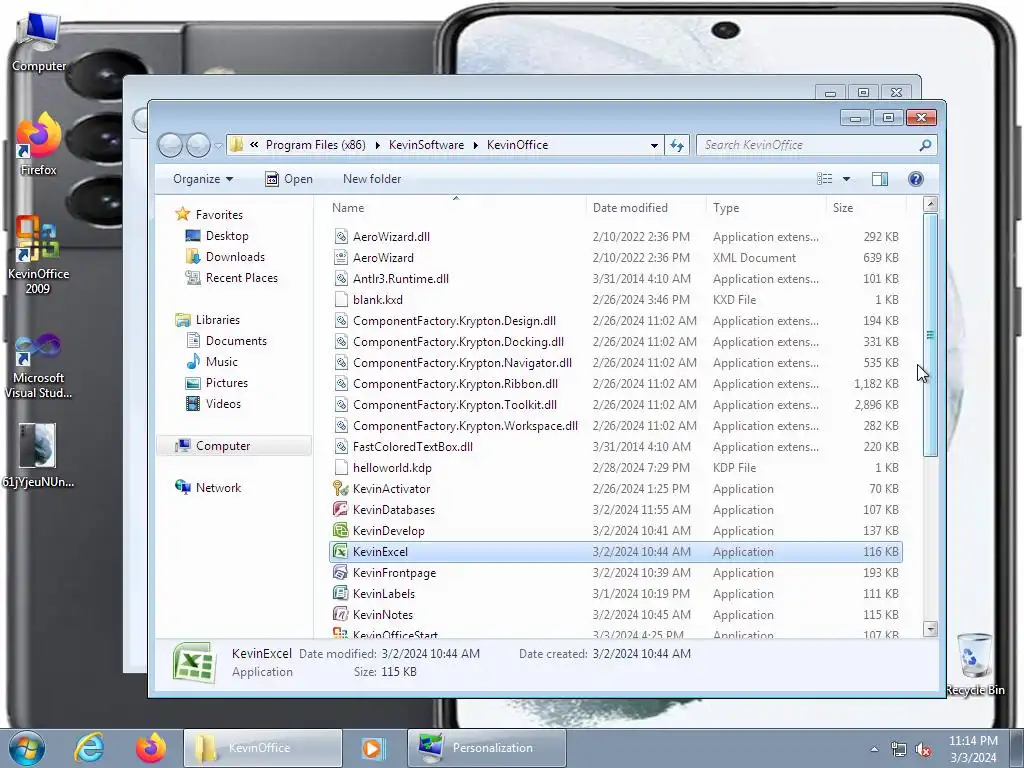Image resolution: width=1024 pixels, height=768 pixels.
Task: Select the 61jYjeuNUn image file on desktop
Action: (38, 455)
